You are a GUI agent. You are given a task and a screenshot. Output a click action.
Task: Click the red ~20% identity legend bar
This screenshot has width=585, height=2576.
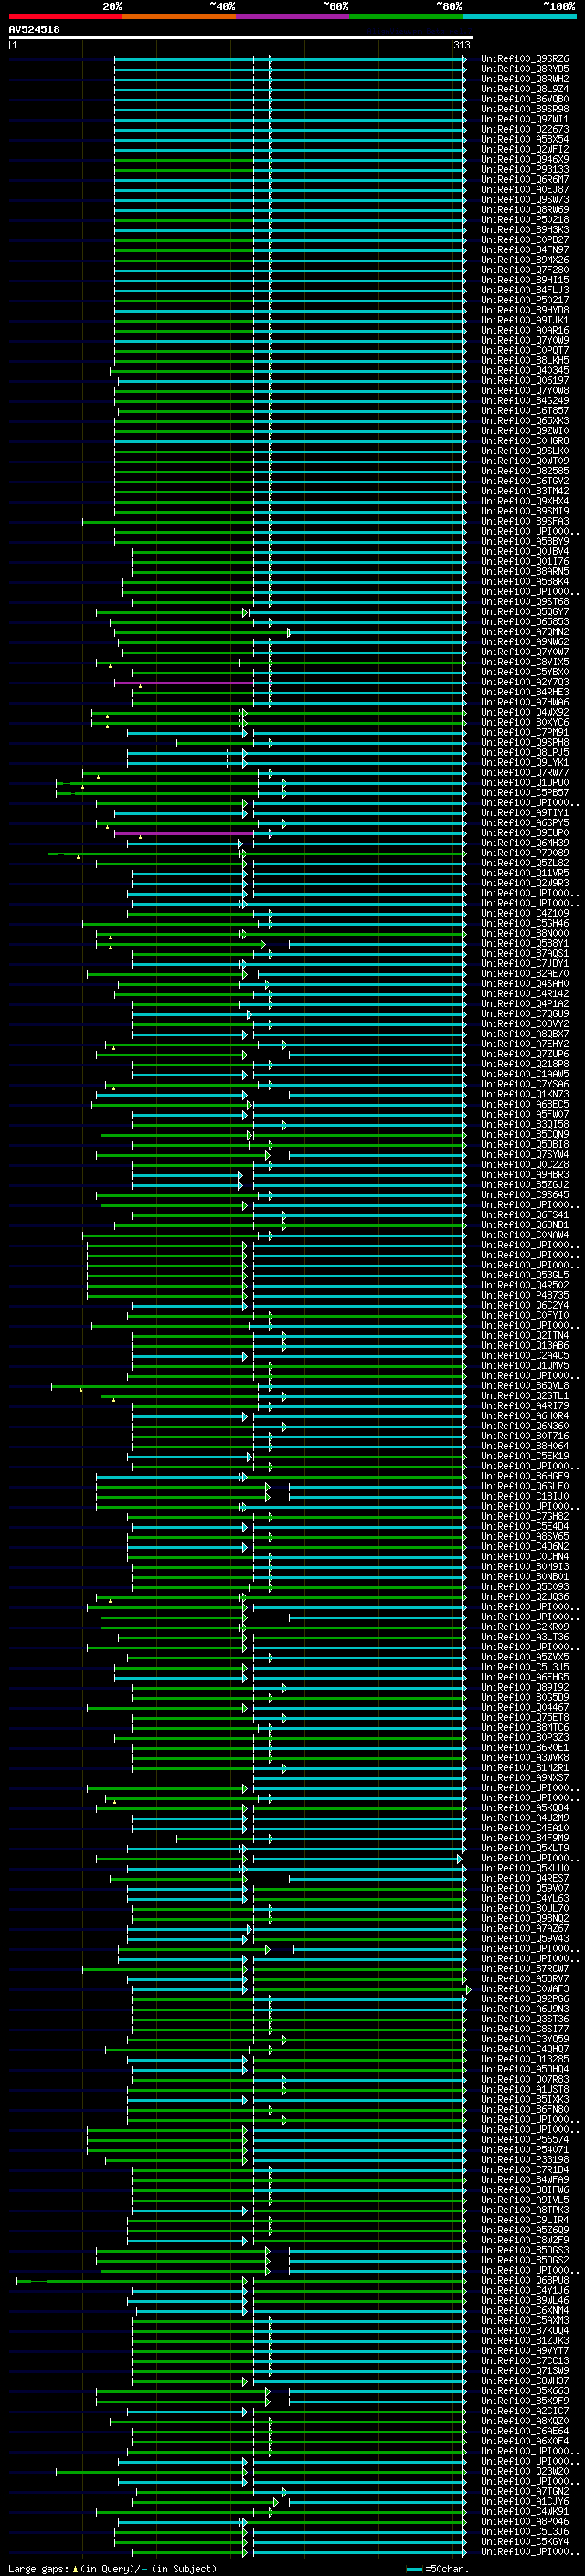click(65, 16)
